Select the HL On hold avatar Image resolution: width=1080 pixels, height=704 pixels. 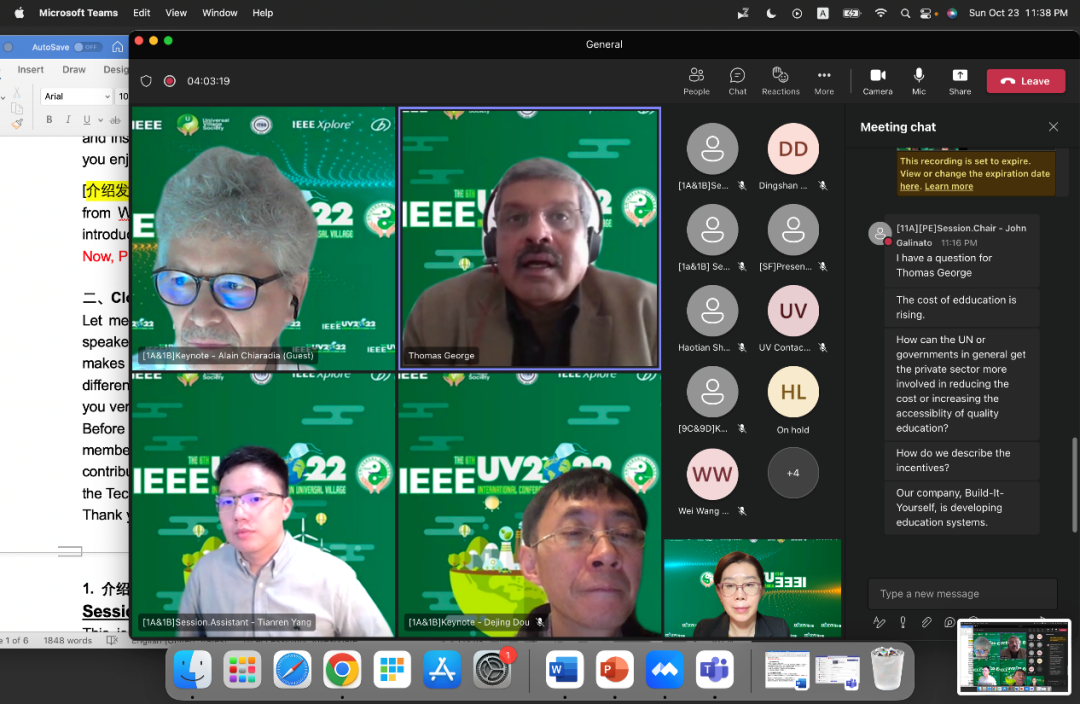coord(793,392)
